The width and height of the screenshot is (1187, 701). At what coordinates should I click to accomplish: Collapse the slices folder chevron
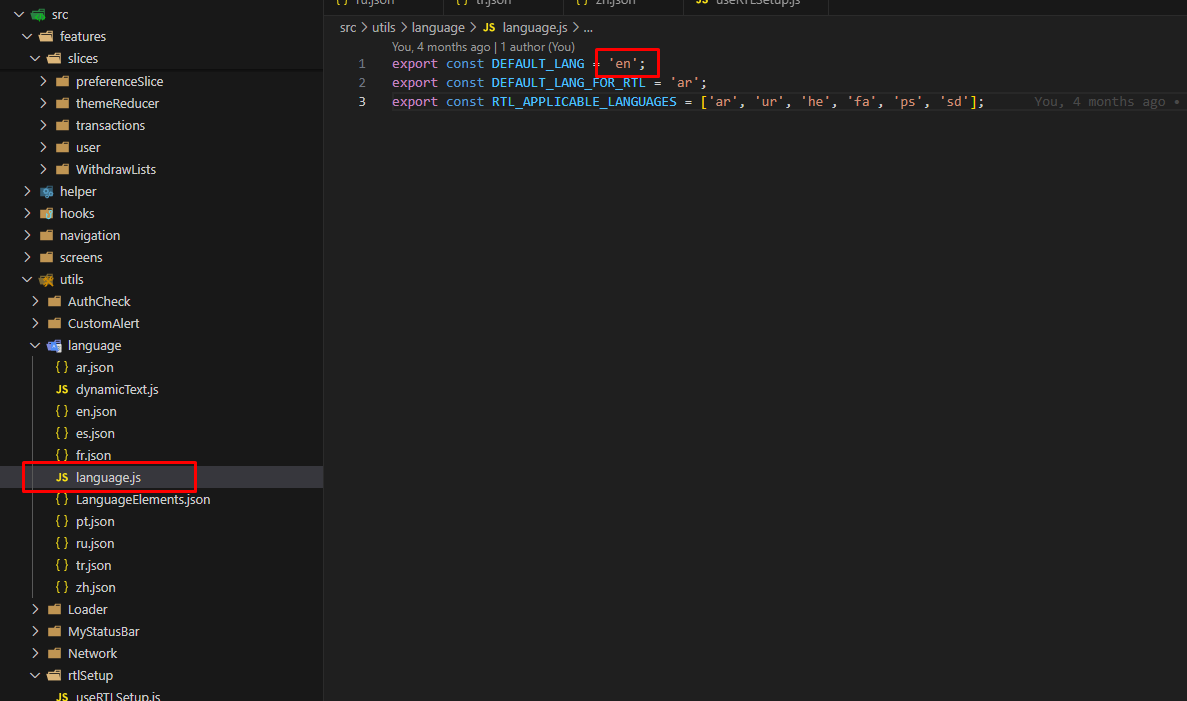click(35, 59)
